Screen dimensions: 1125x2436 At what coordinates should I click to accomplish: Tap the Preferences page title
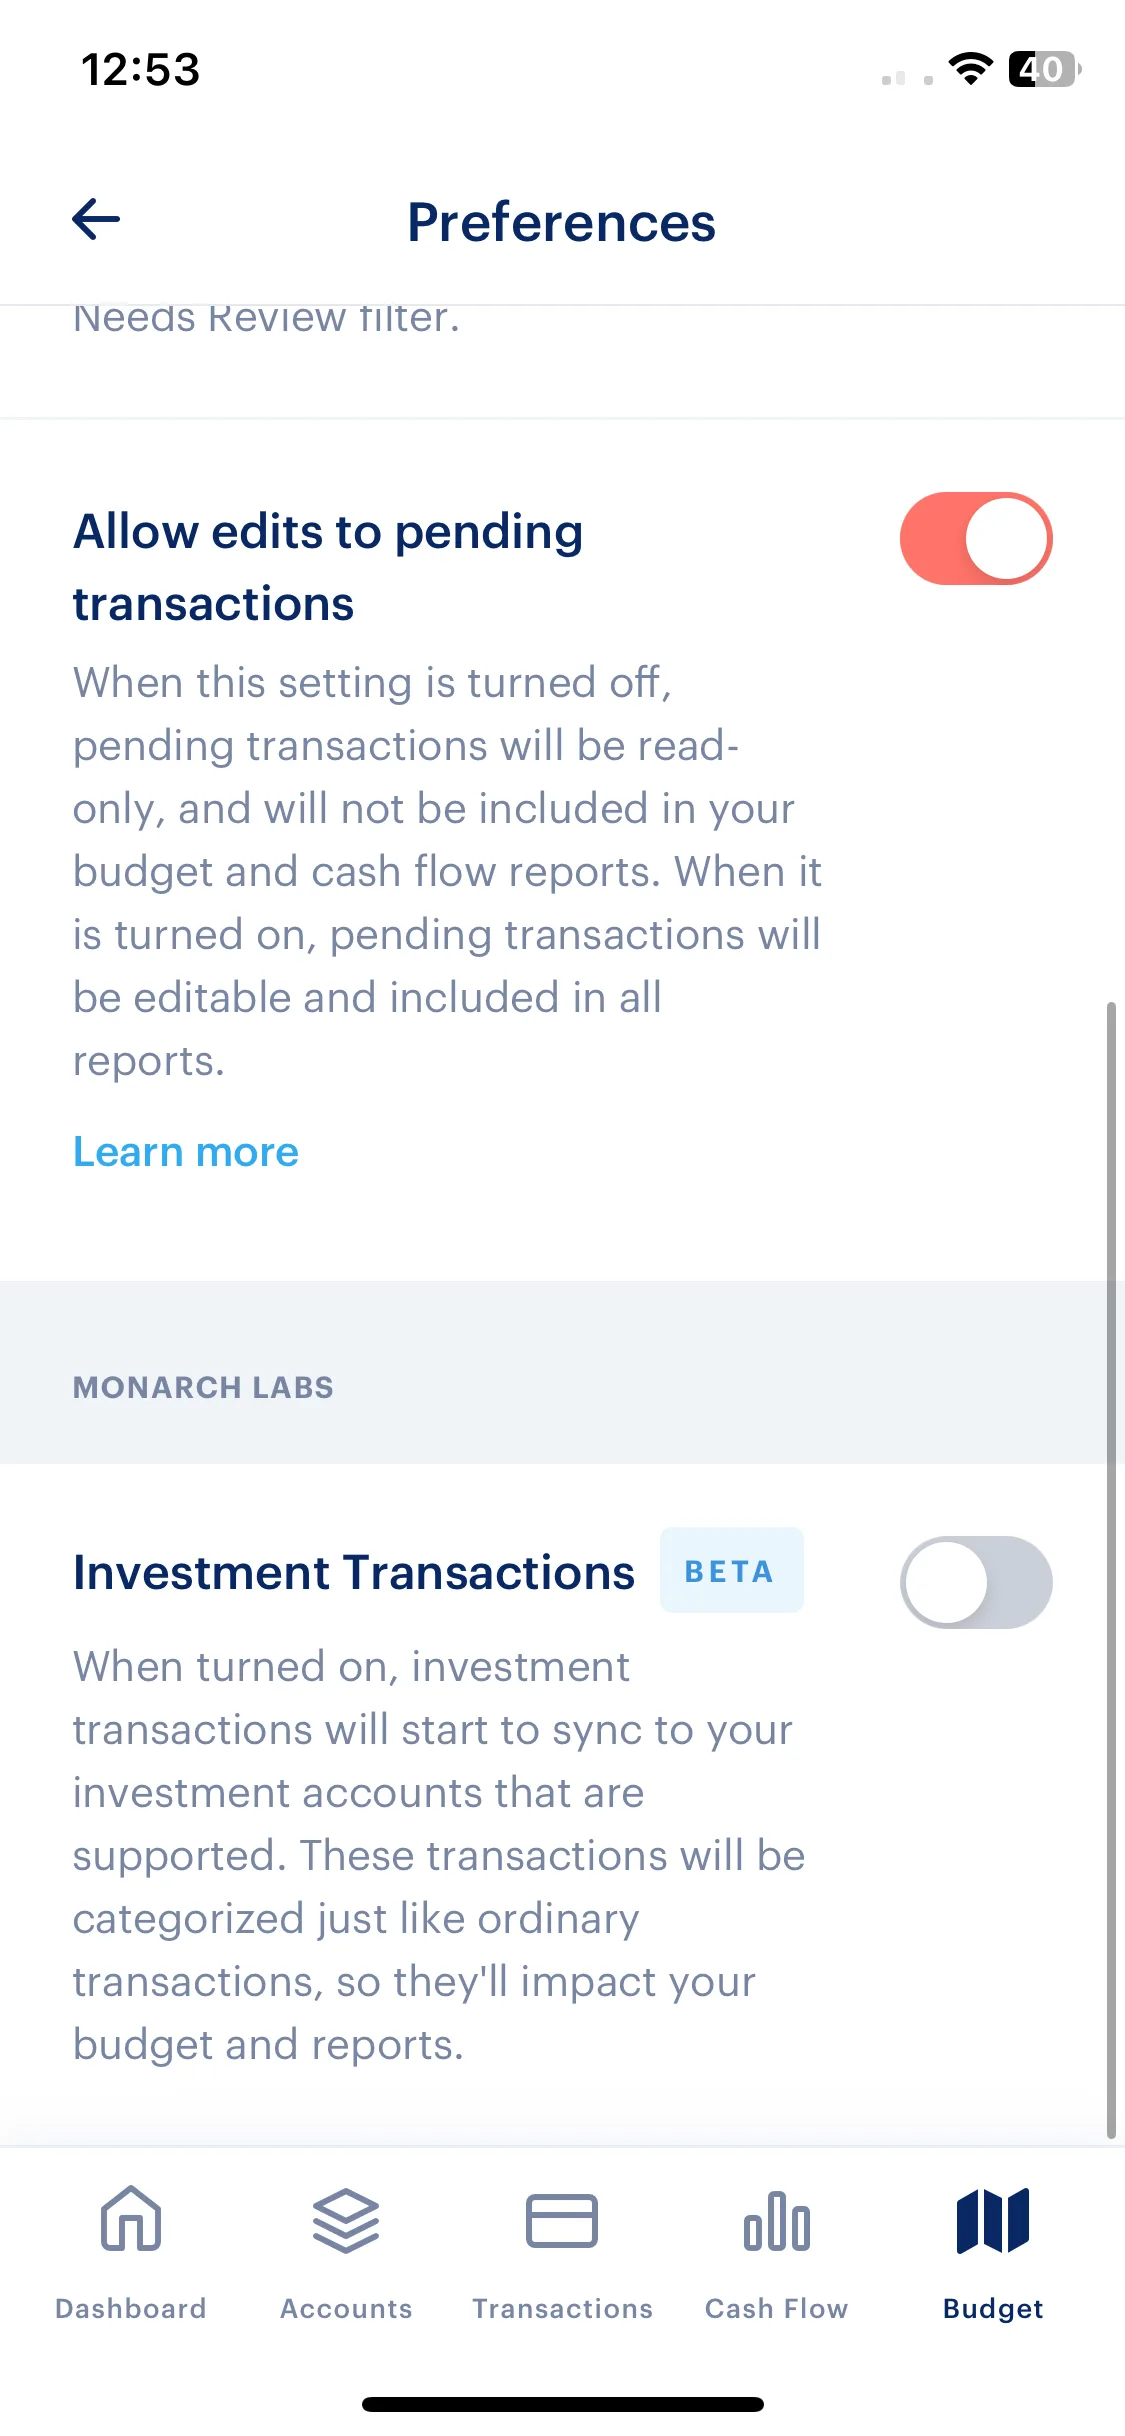(x=561, y=222)
